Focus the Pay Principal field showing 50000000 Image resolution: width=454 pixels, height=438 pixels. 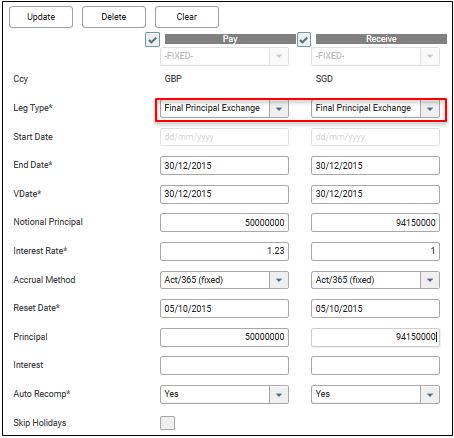224,337
